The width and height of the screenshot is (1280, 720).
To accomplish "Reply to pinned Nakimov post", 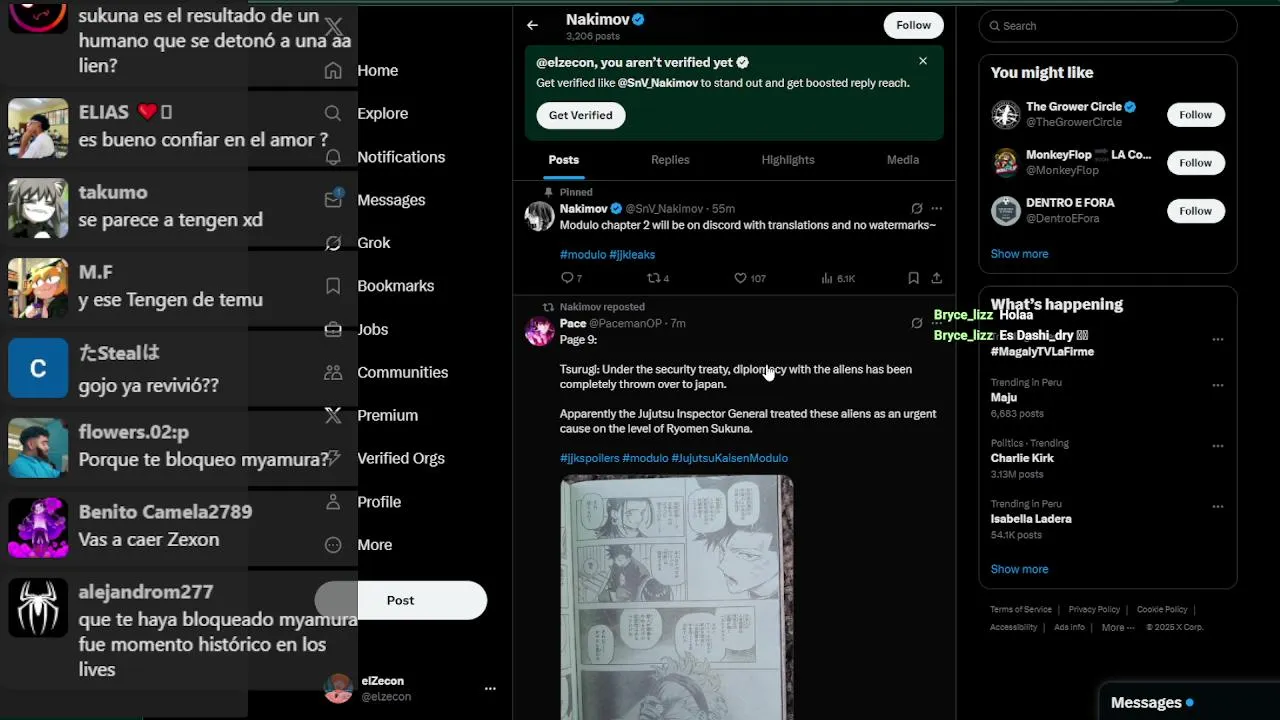I will (x=571, y=278).
